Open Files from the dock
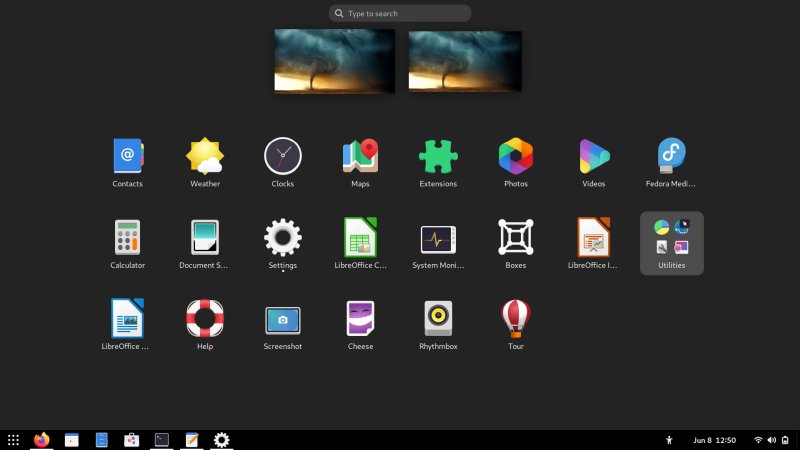Viewport: 800px width, 450px height. click(102, 440)
